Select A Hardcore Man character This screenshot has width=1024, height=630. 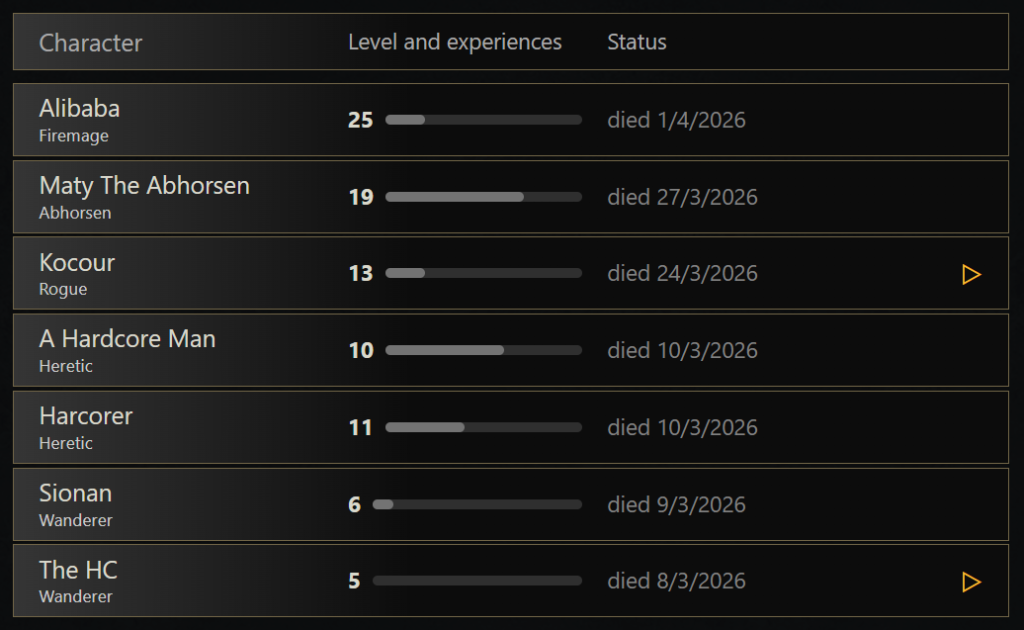[x=127, y=339]
